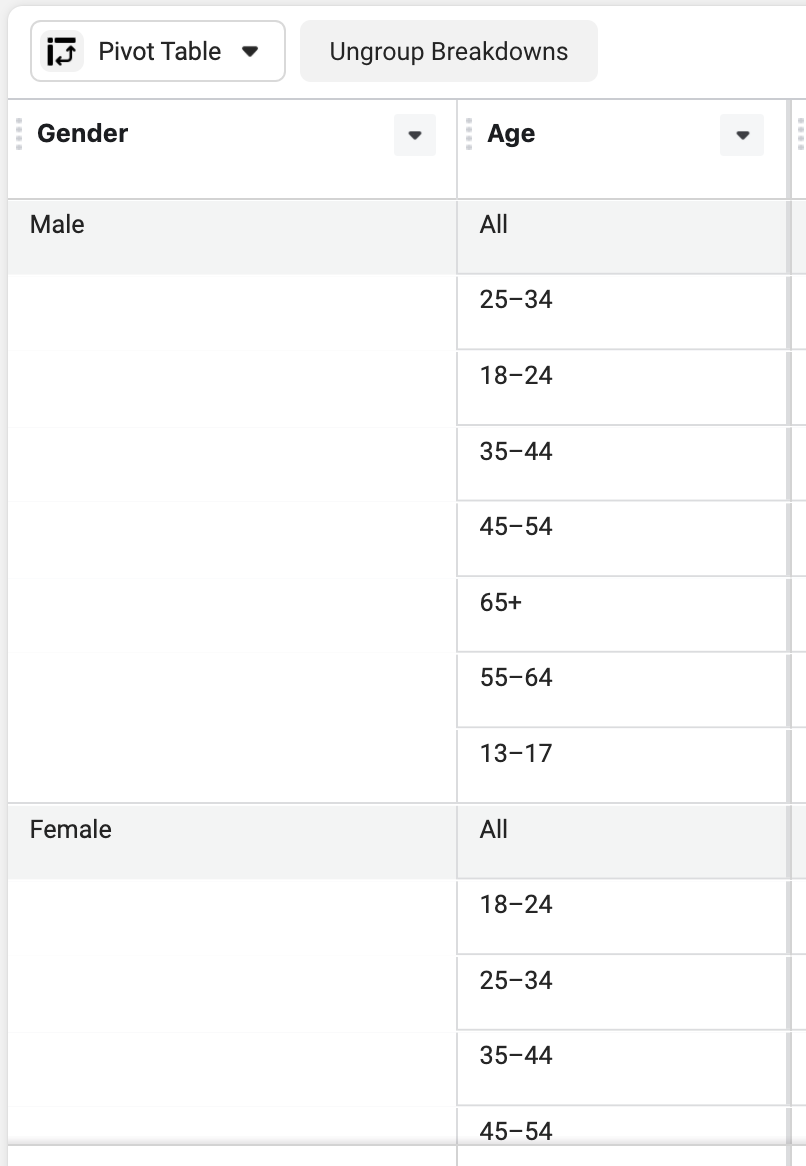Screen dimensions: 806x1166
Task: Click the Female 18–24 age cell
Action: [x=516, y=905]
